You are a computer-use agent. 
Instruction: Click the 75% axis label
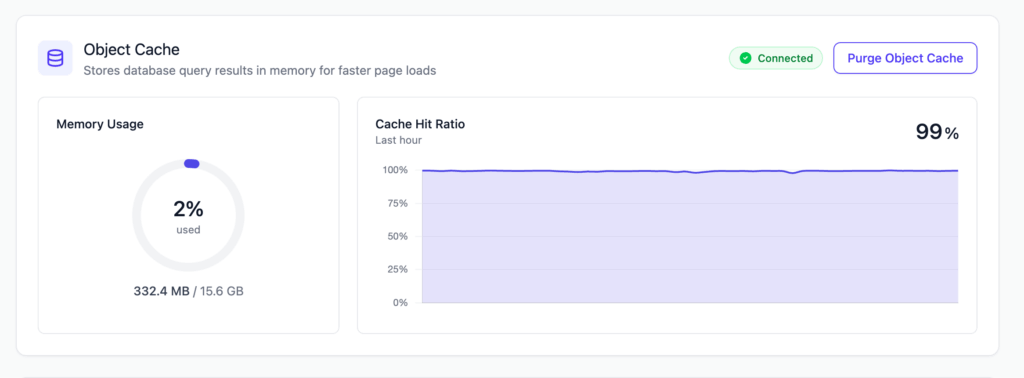coord(398,204)
